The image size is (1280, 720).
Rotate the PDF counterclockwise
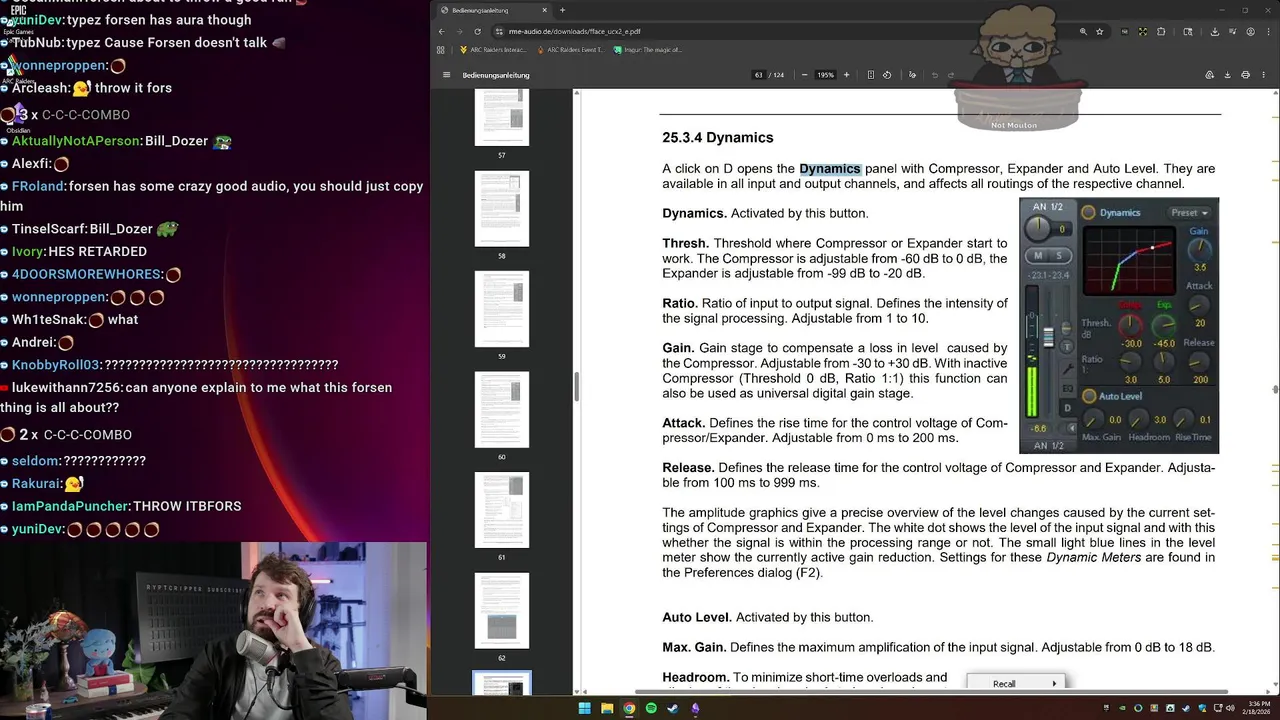coord(887,75)
